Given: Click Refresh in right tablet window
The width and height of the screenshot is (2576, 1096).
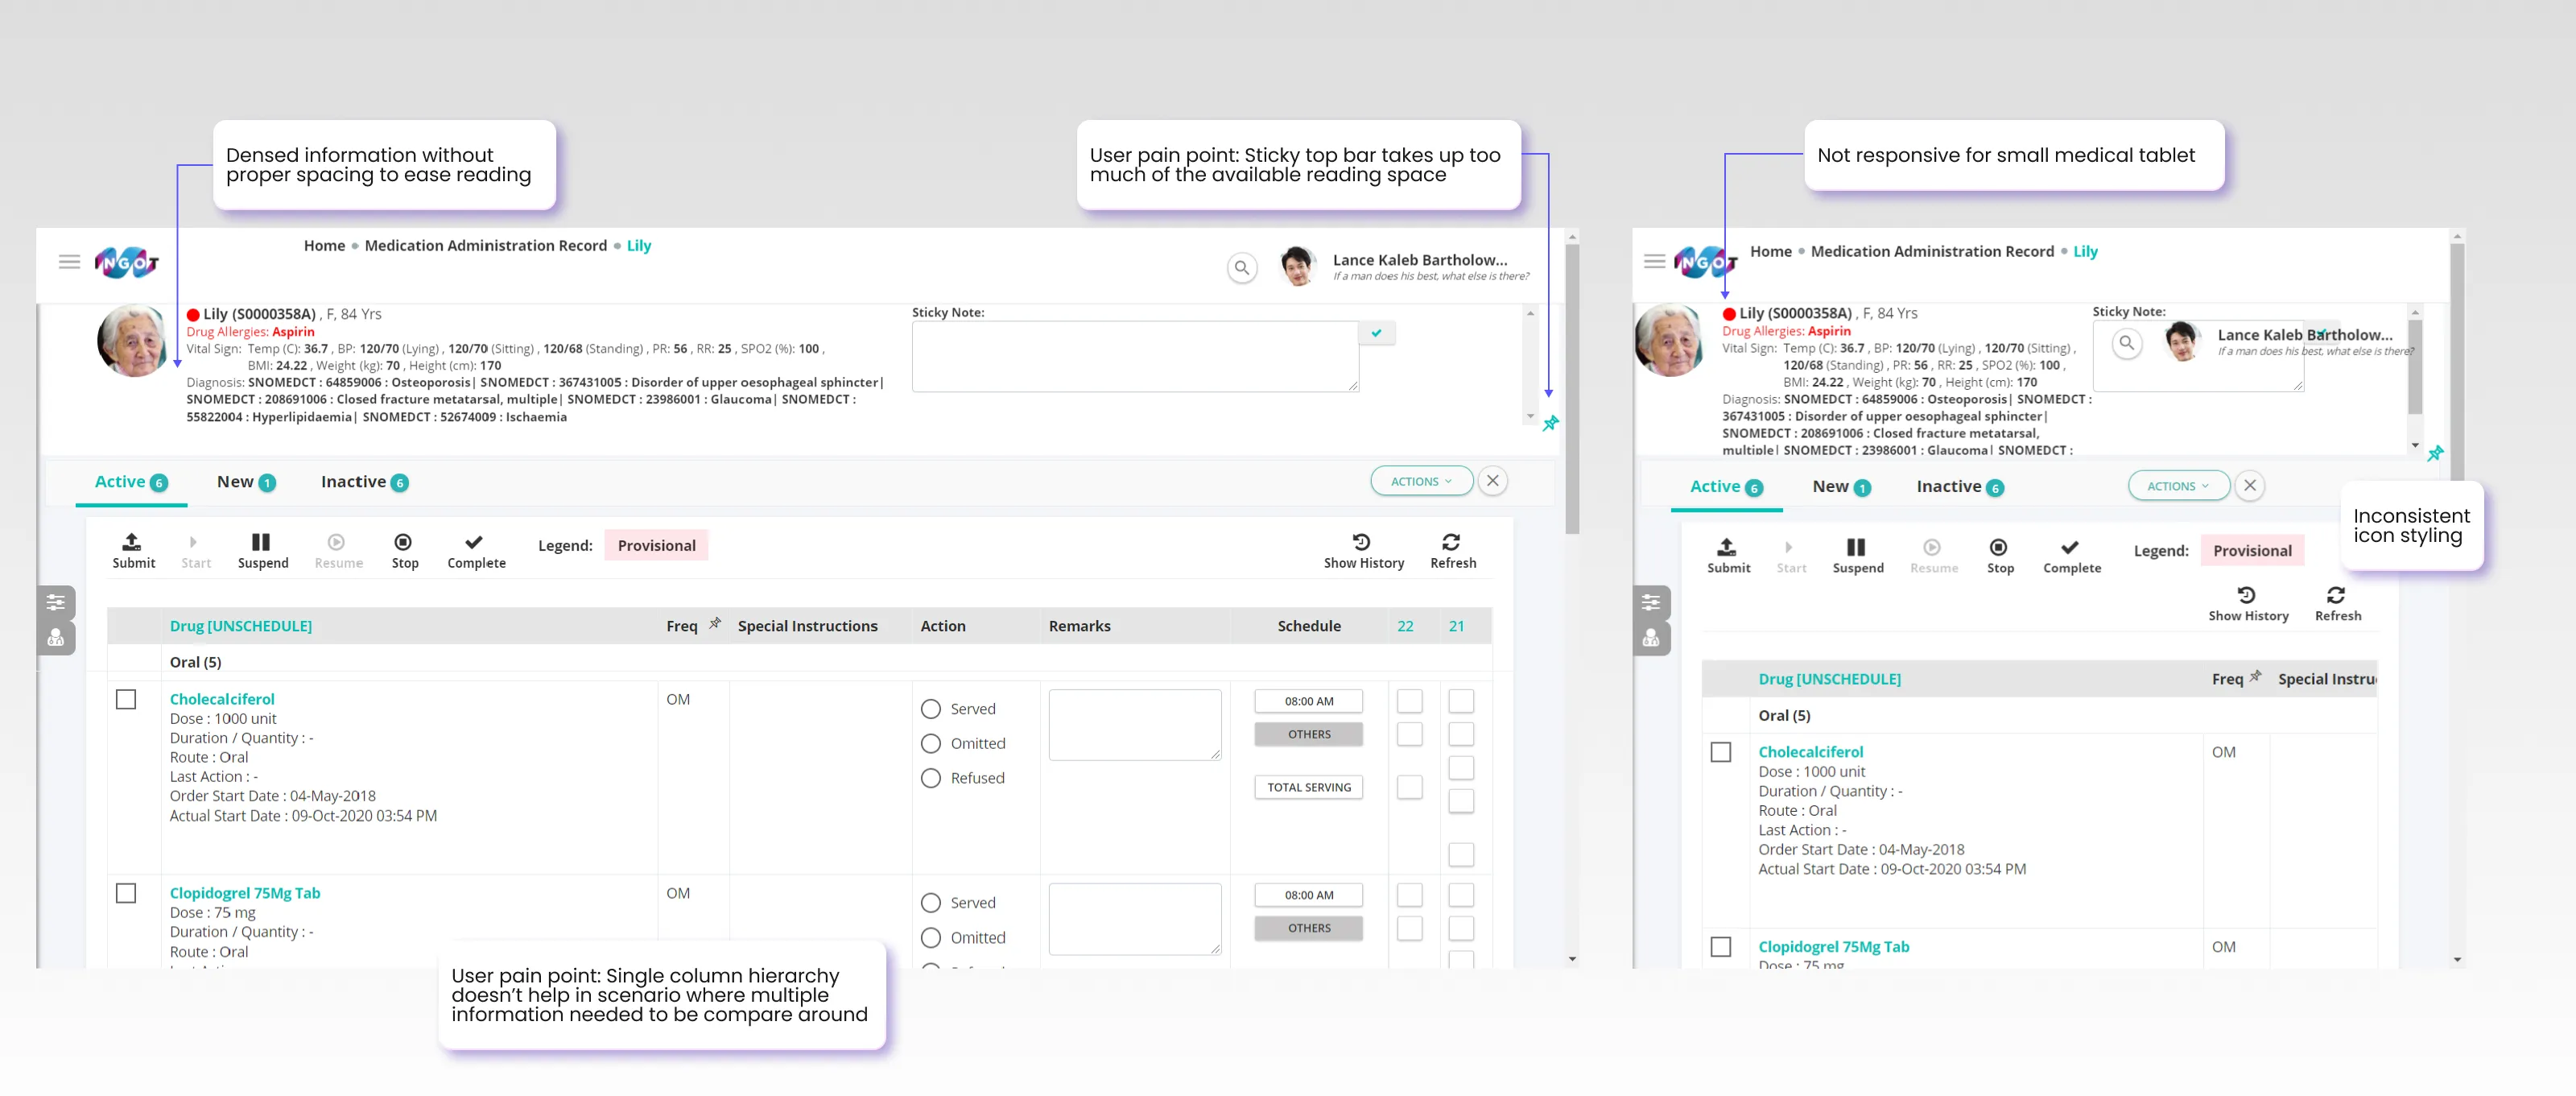Looking at the screenshot, I should coord(2337,604).
